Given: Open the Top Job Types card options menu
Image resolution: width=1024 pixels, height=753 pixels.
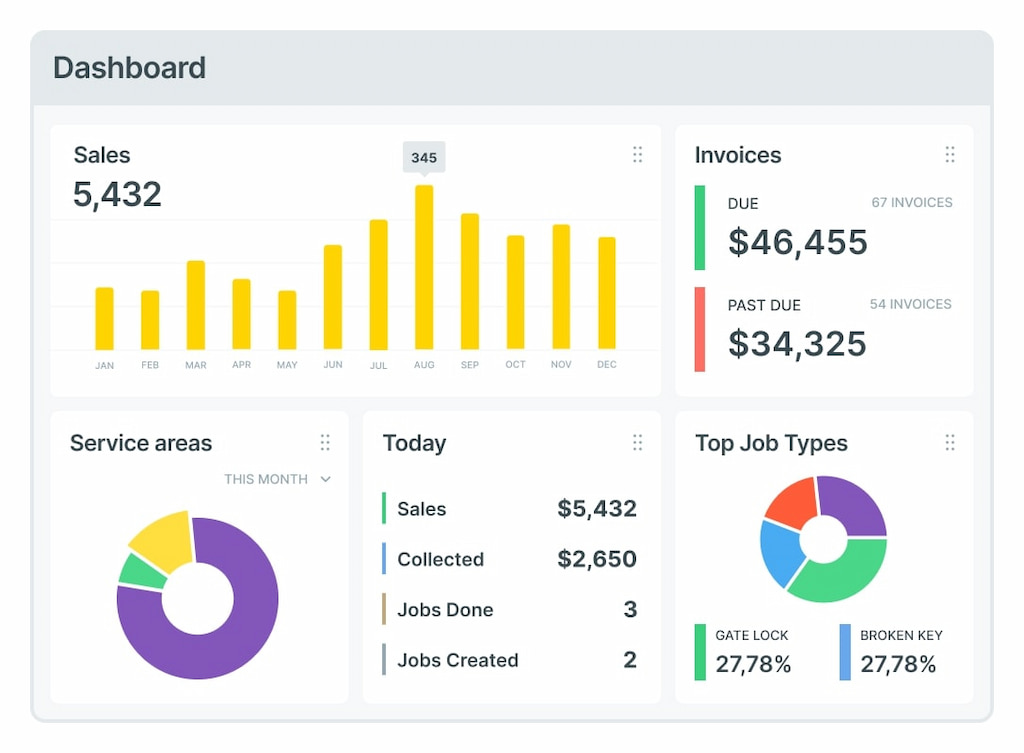Looking at the screenshot, I should click(x=950, y=442).
